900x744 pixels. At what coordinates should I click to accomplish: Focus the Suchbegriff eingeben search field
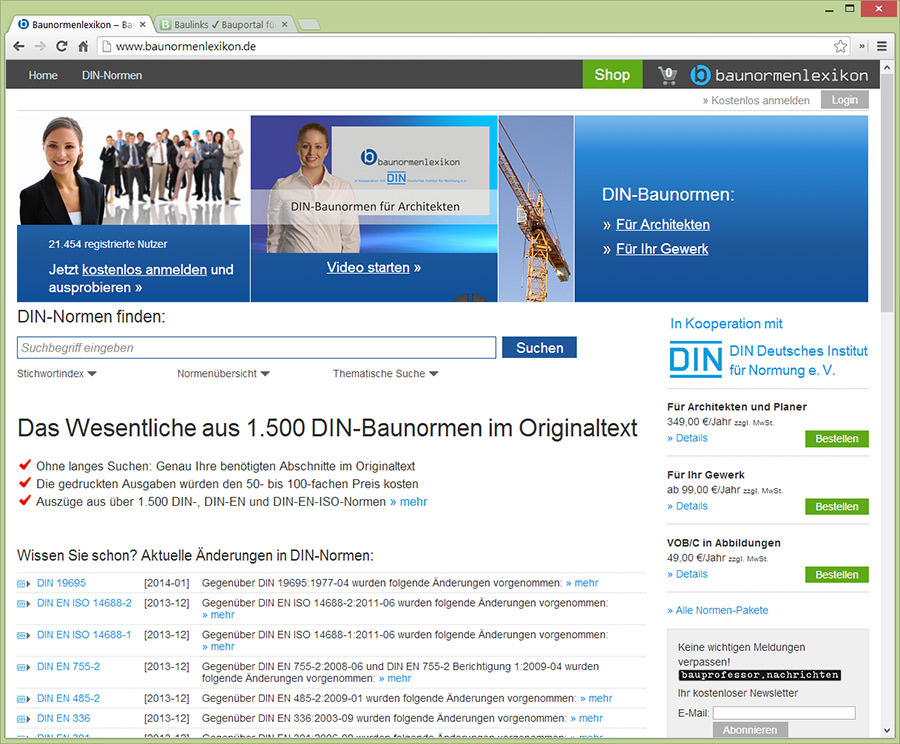pyautogui.click(x=257, y=348)
